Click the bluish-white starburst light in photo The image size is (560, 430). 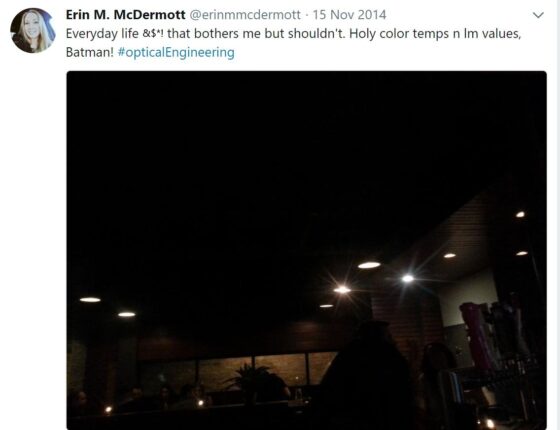[x=408, y=278]
